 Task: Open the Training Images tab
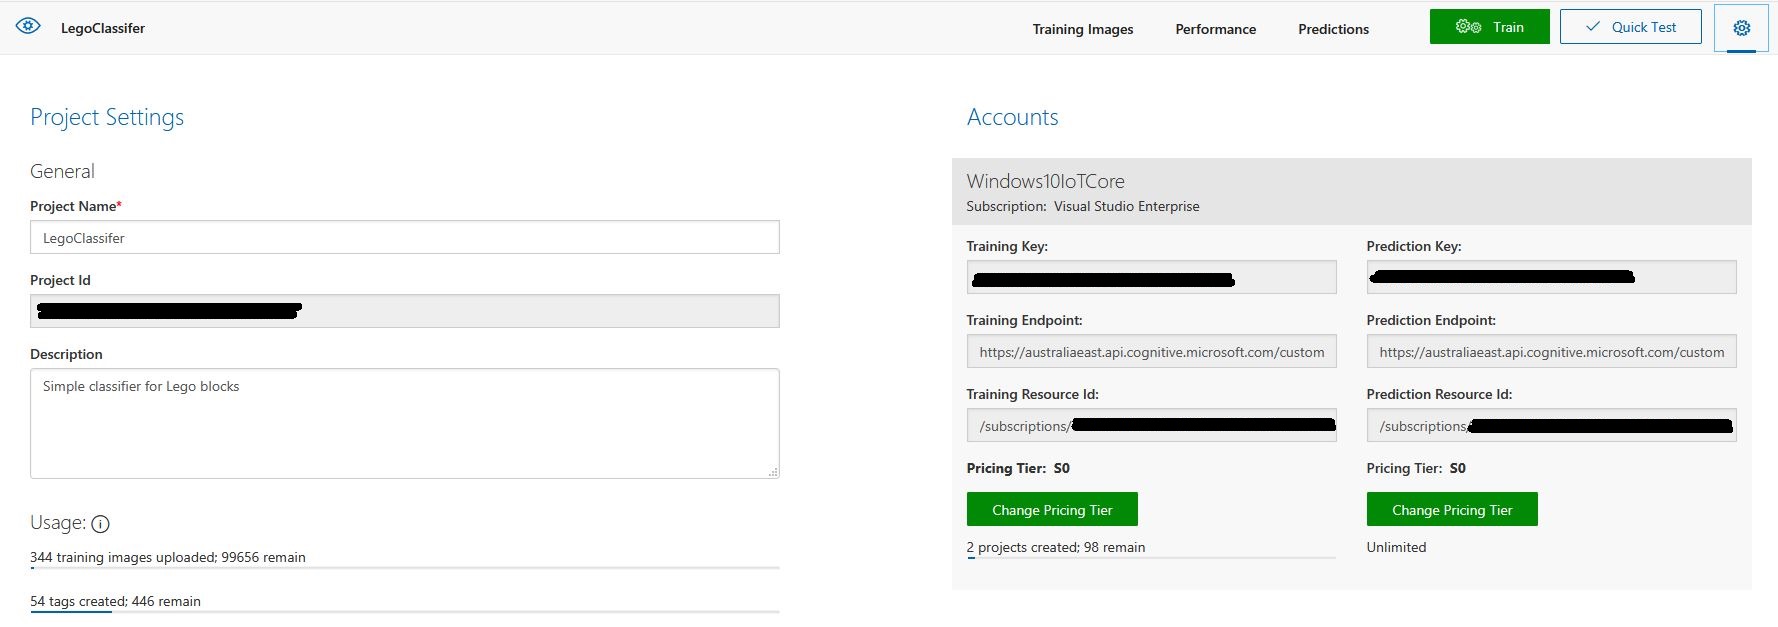(x=1082, y=29)
